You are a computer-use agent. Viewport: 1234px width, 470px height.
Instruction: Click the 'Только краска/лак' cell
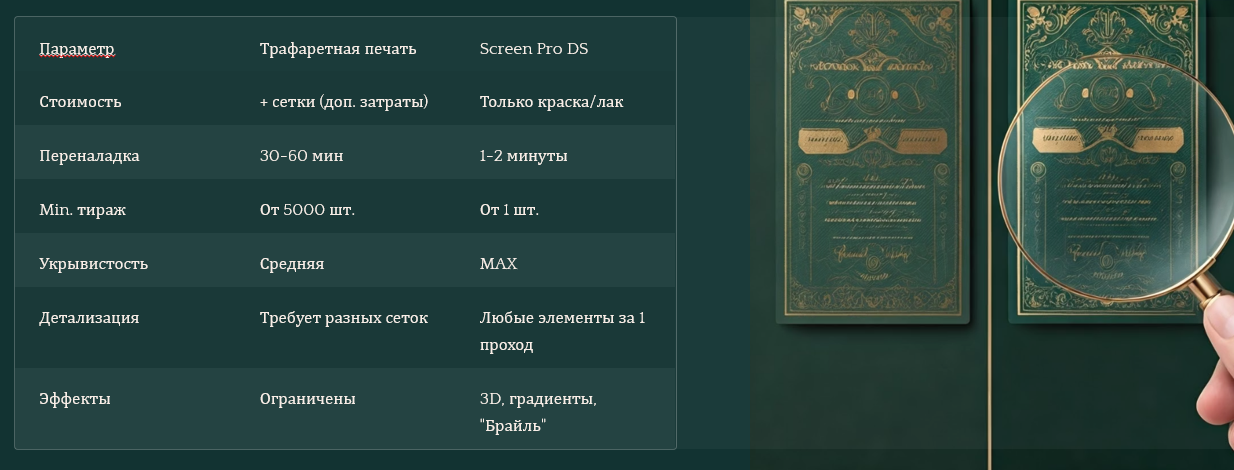pos(552,102)
